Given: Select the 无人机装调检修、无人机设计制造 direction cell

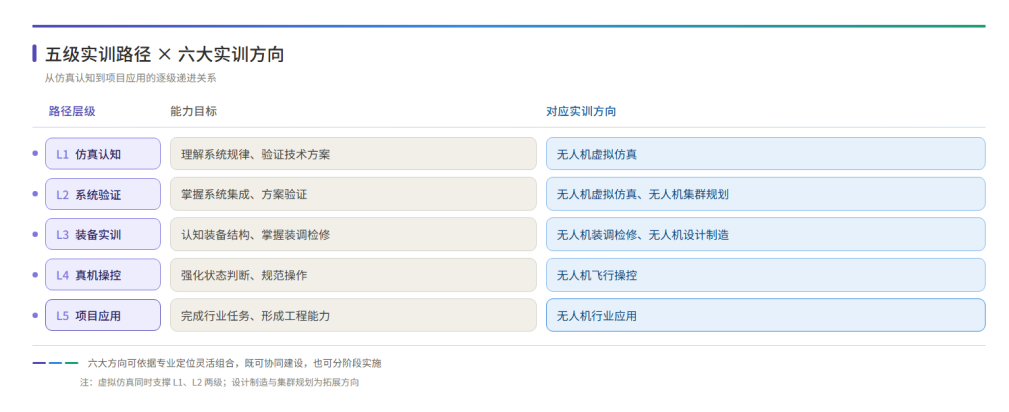Looking at the screenshot, I should (x=766, y=234).
